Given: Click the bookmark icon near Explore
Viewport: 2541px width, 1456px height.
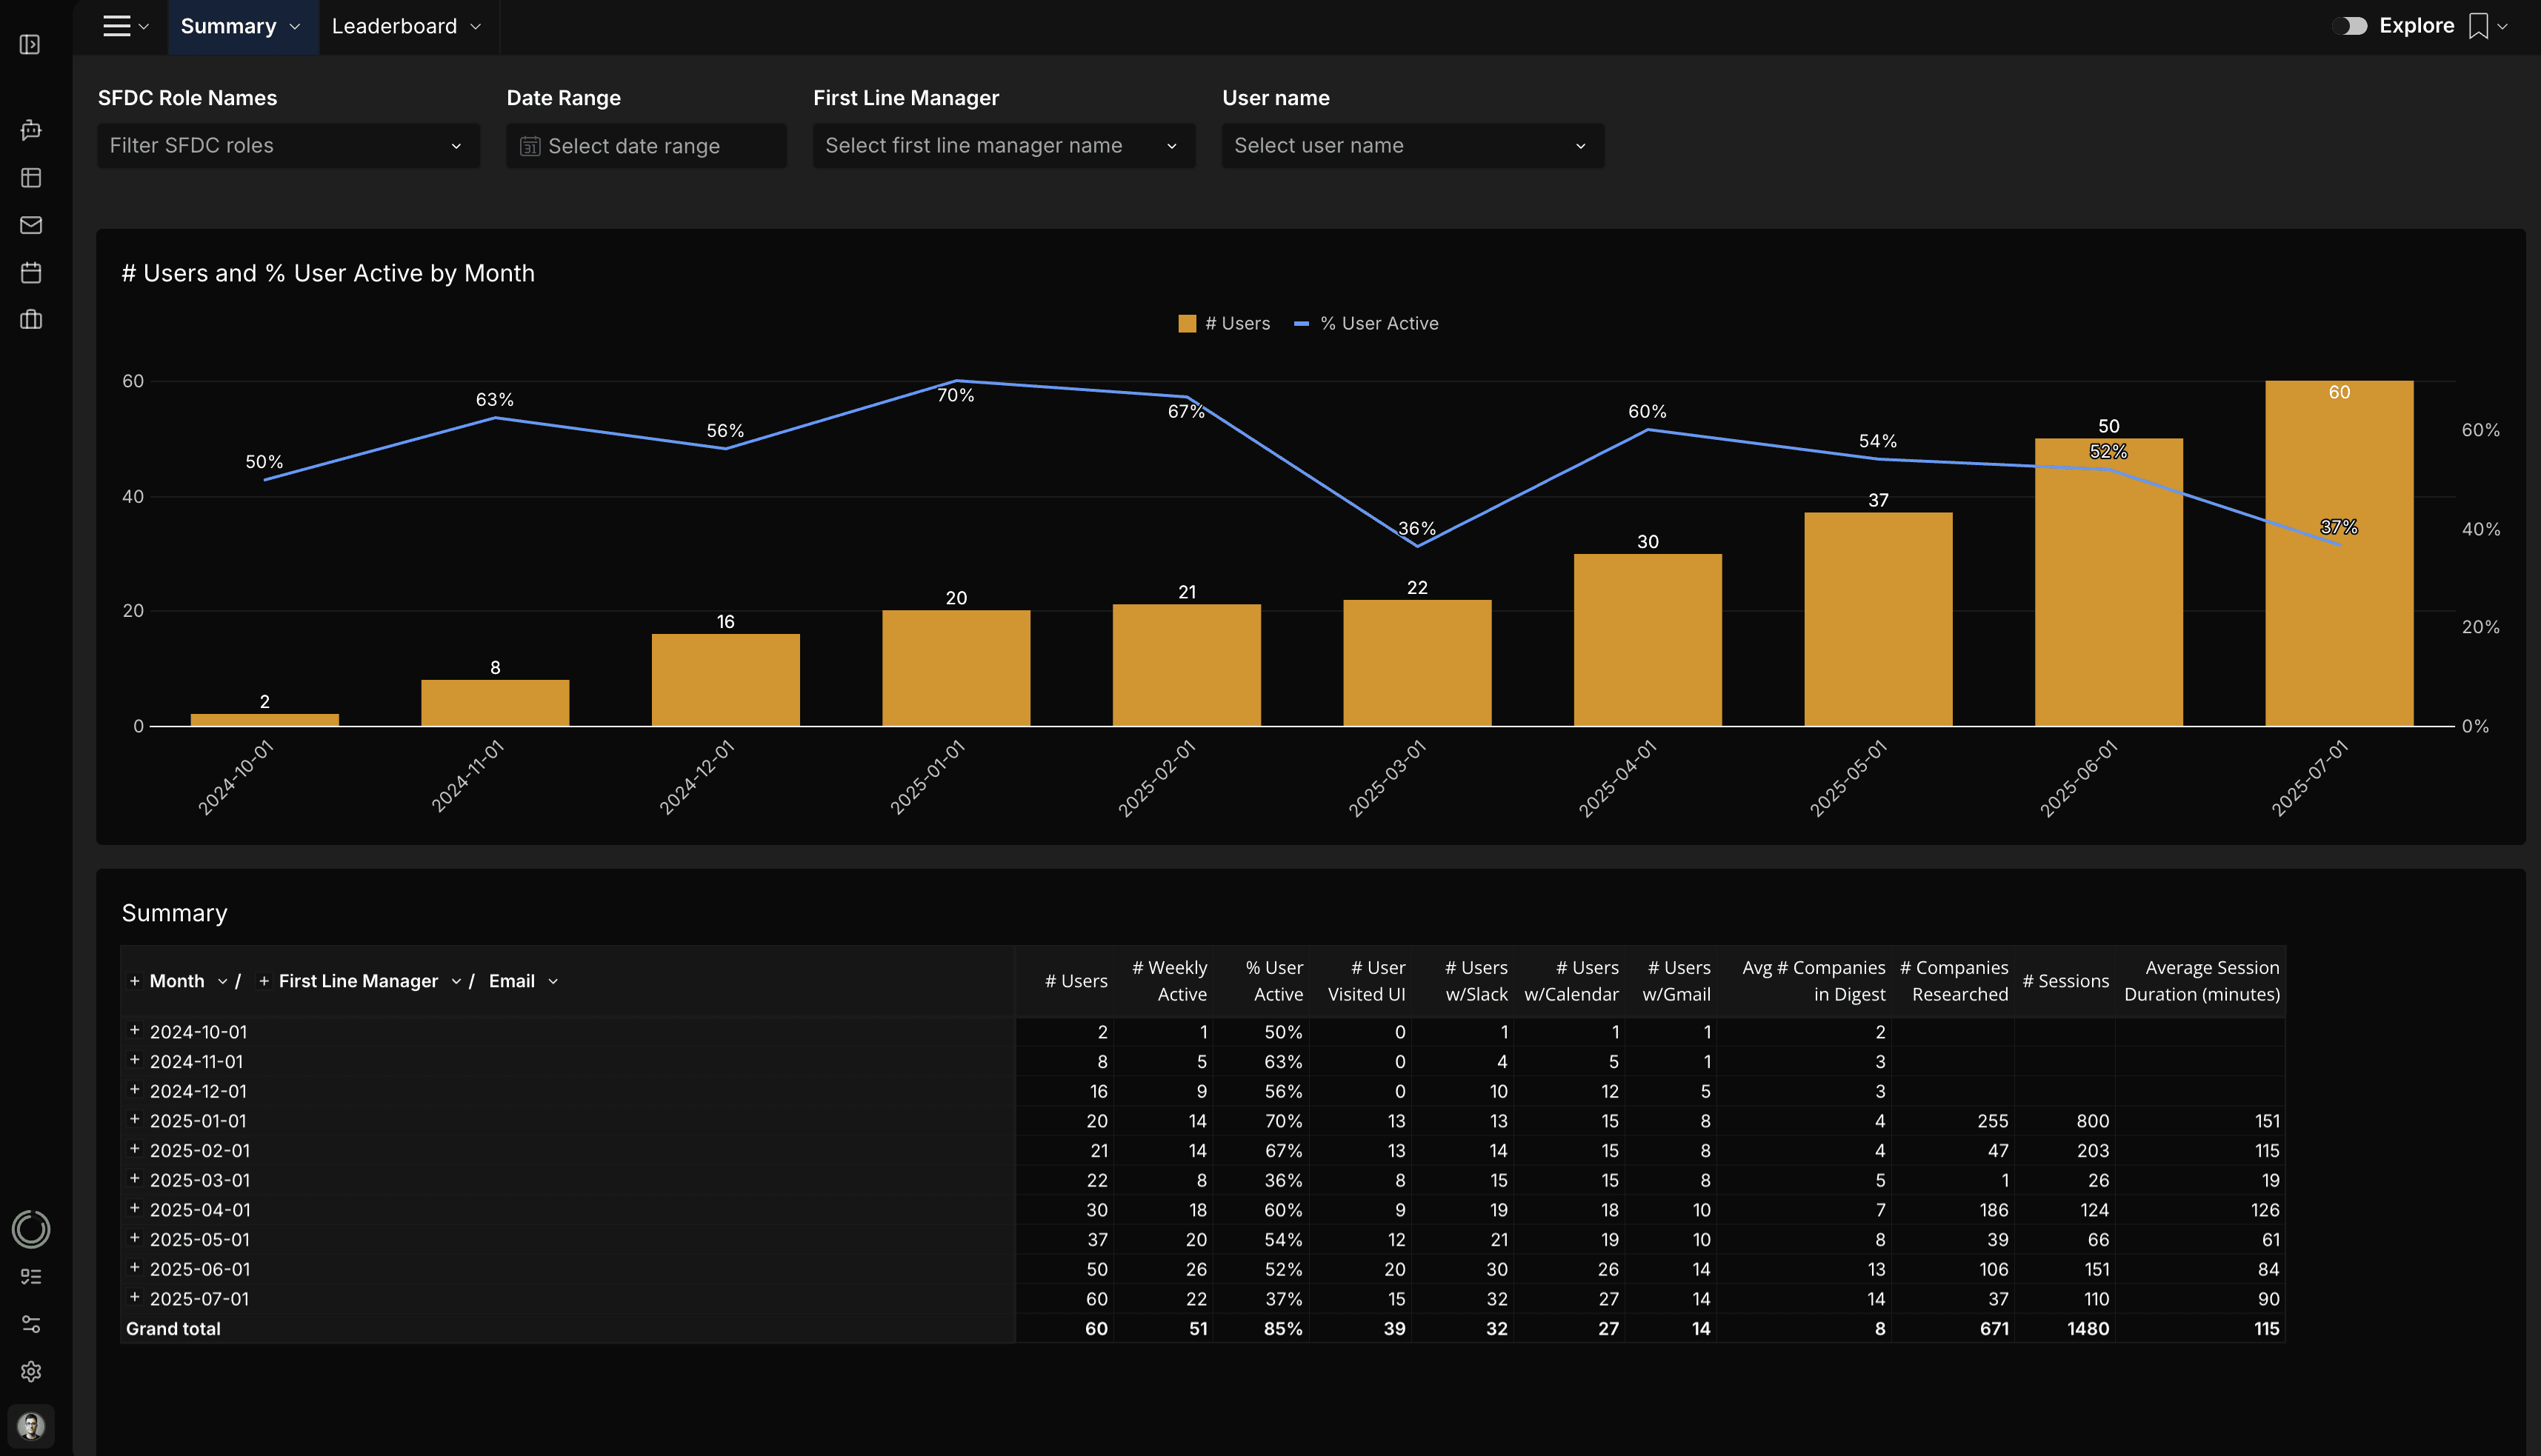Looking at the screenshot, I should (2478, 26).
